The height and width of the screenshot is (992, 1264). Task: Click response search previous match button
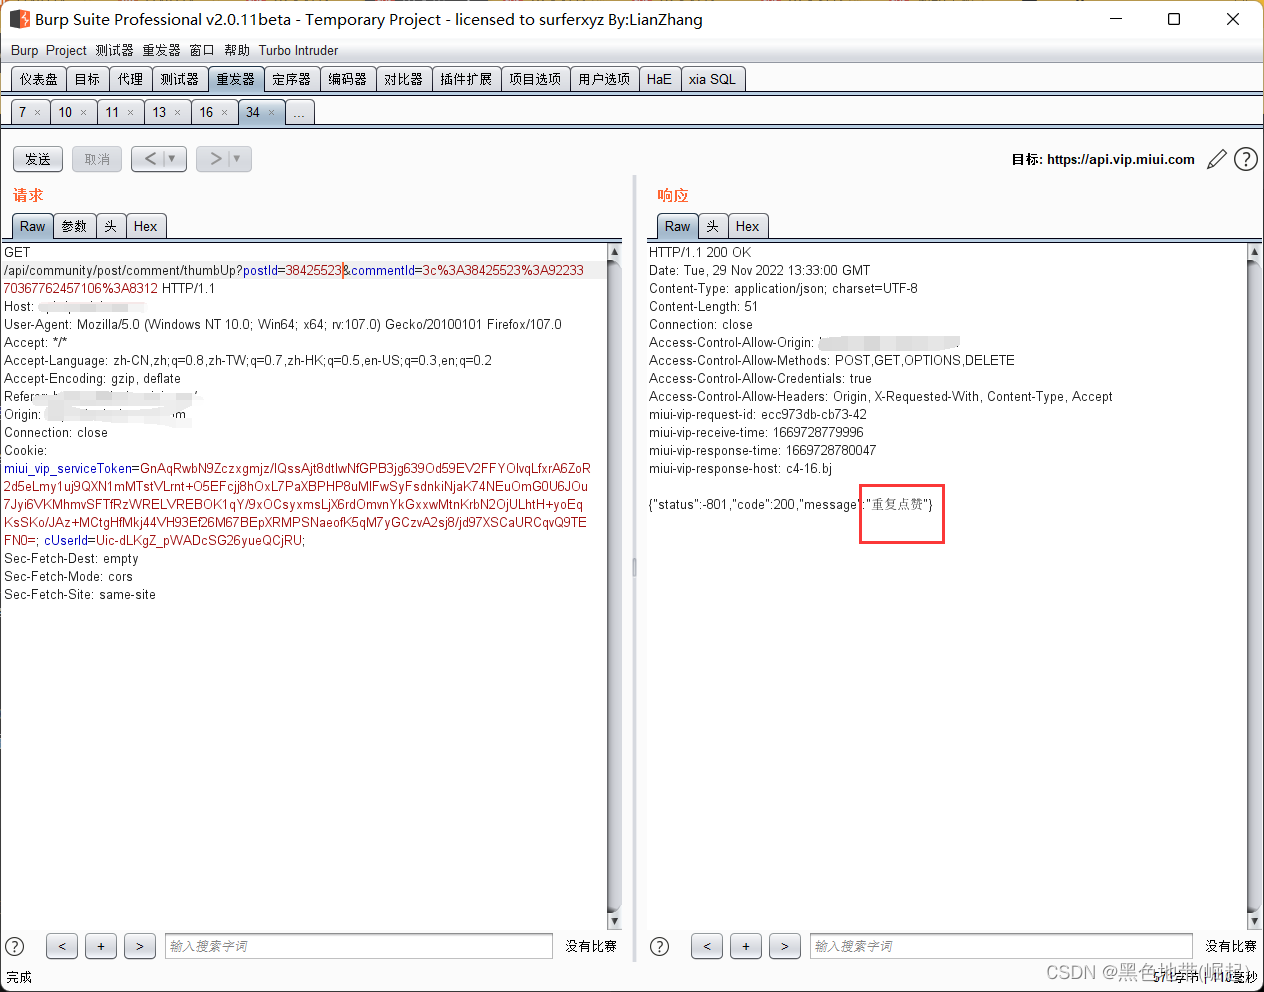click(x=707, y=946)
